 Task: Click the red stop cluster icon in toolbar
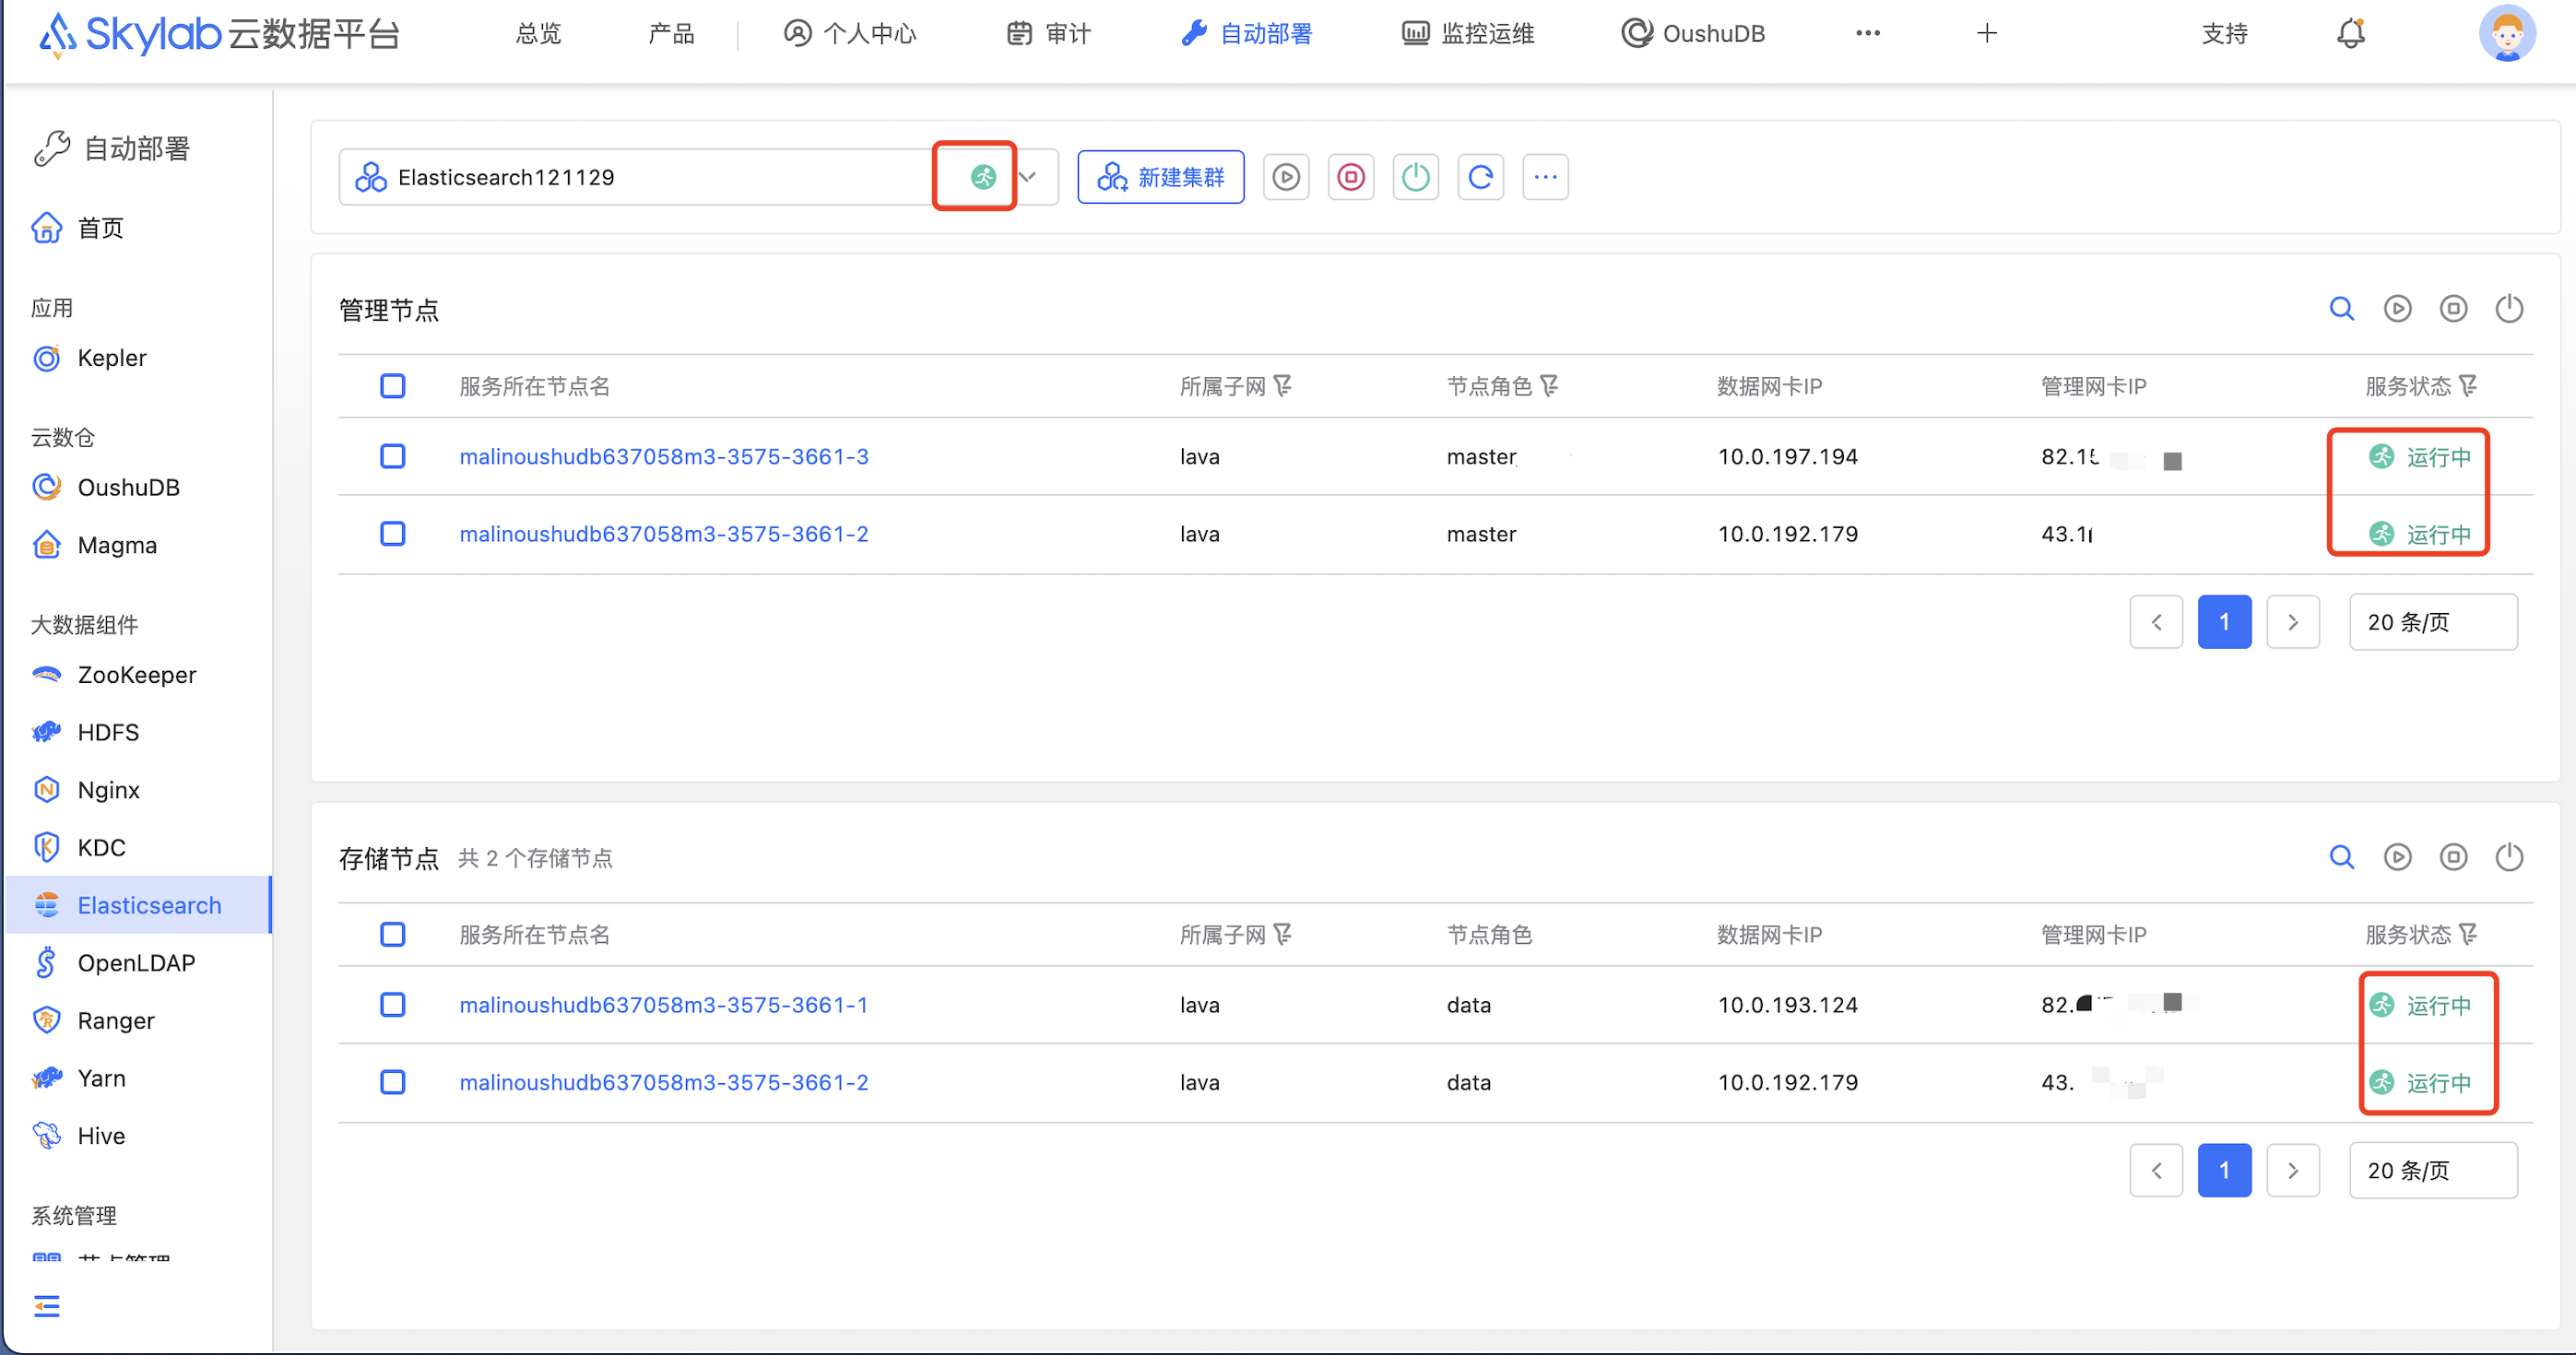click(1351, 178)
